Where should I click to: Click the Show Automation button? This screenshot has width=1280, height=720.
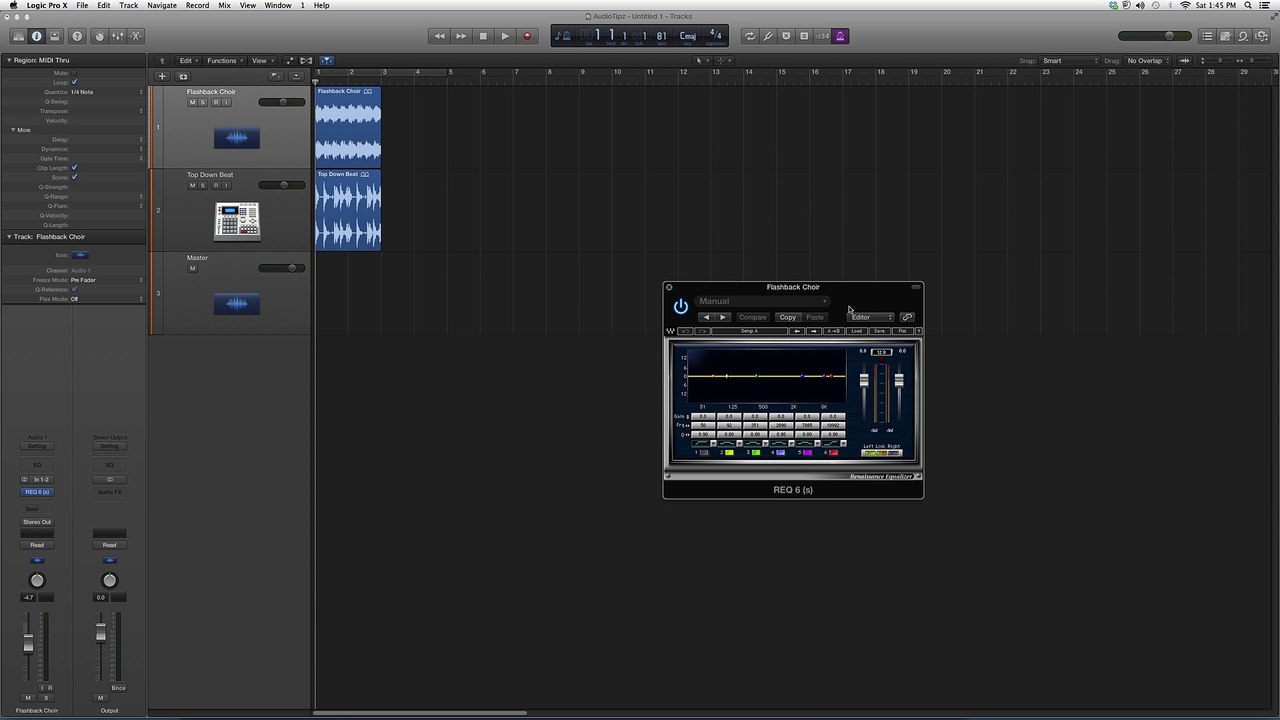[x=290, y=60]
